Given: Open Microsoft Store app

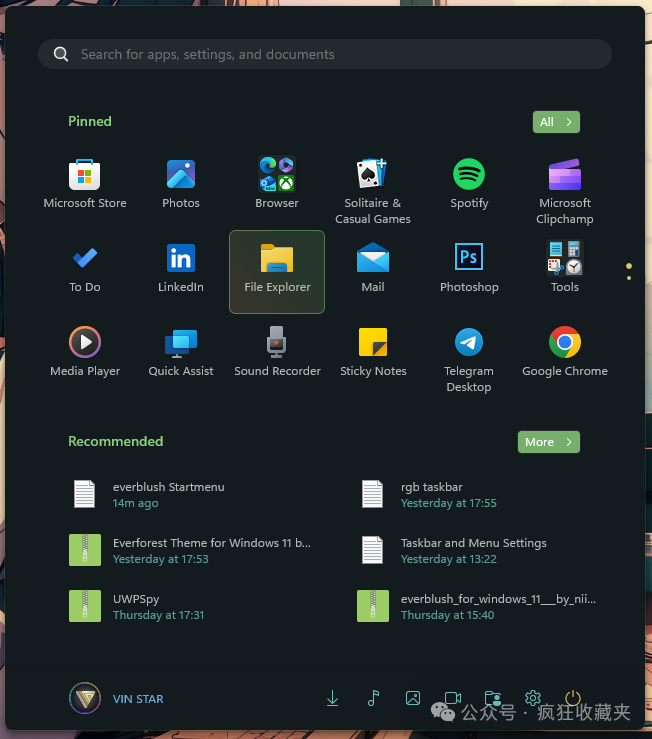Looking at the screenshot, I should pos(85,185).
